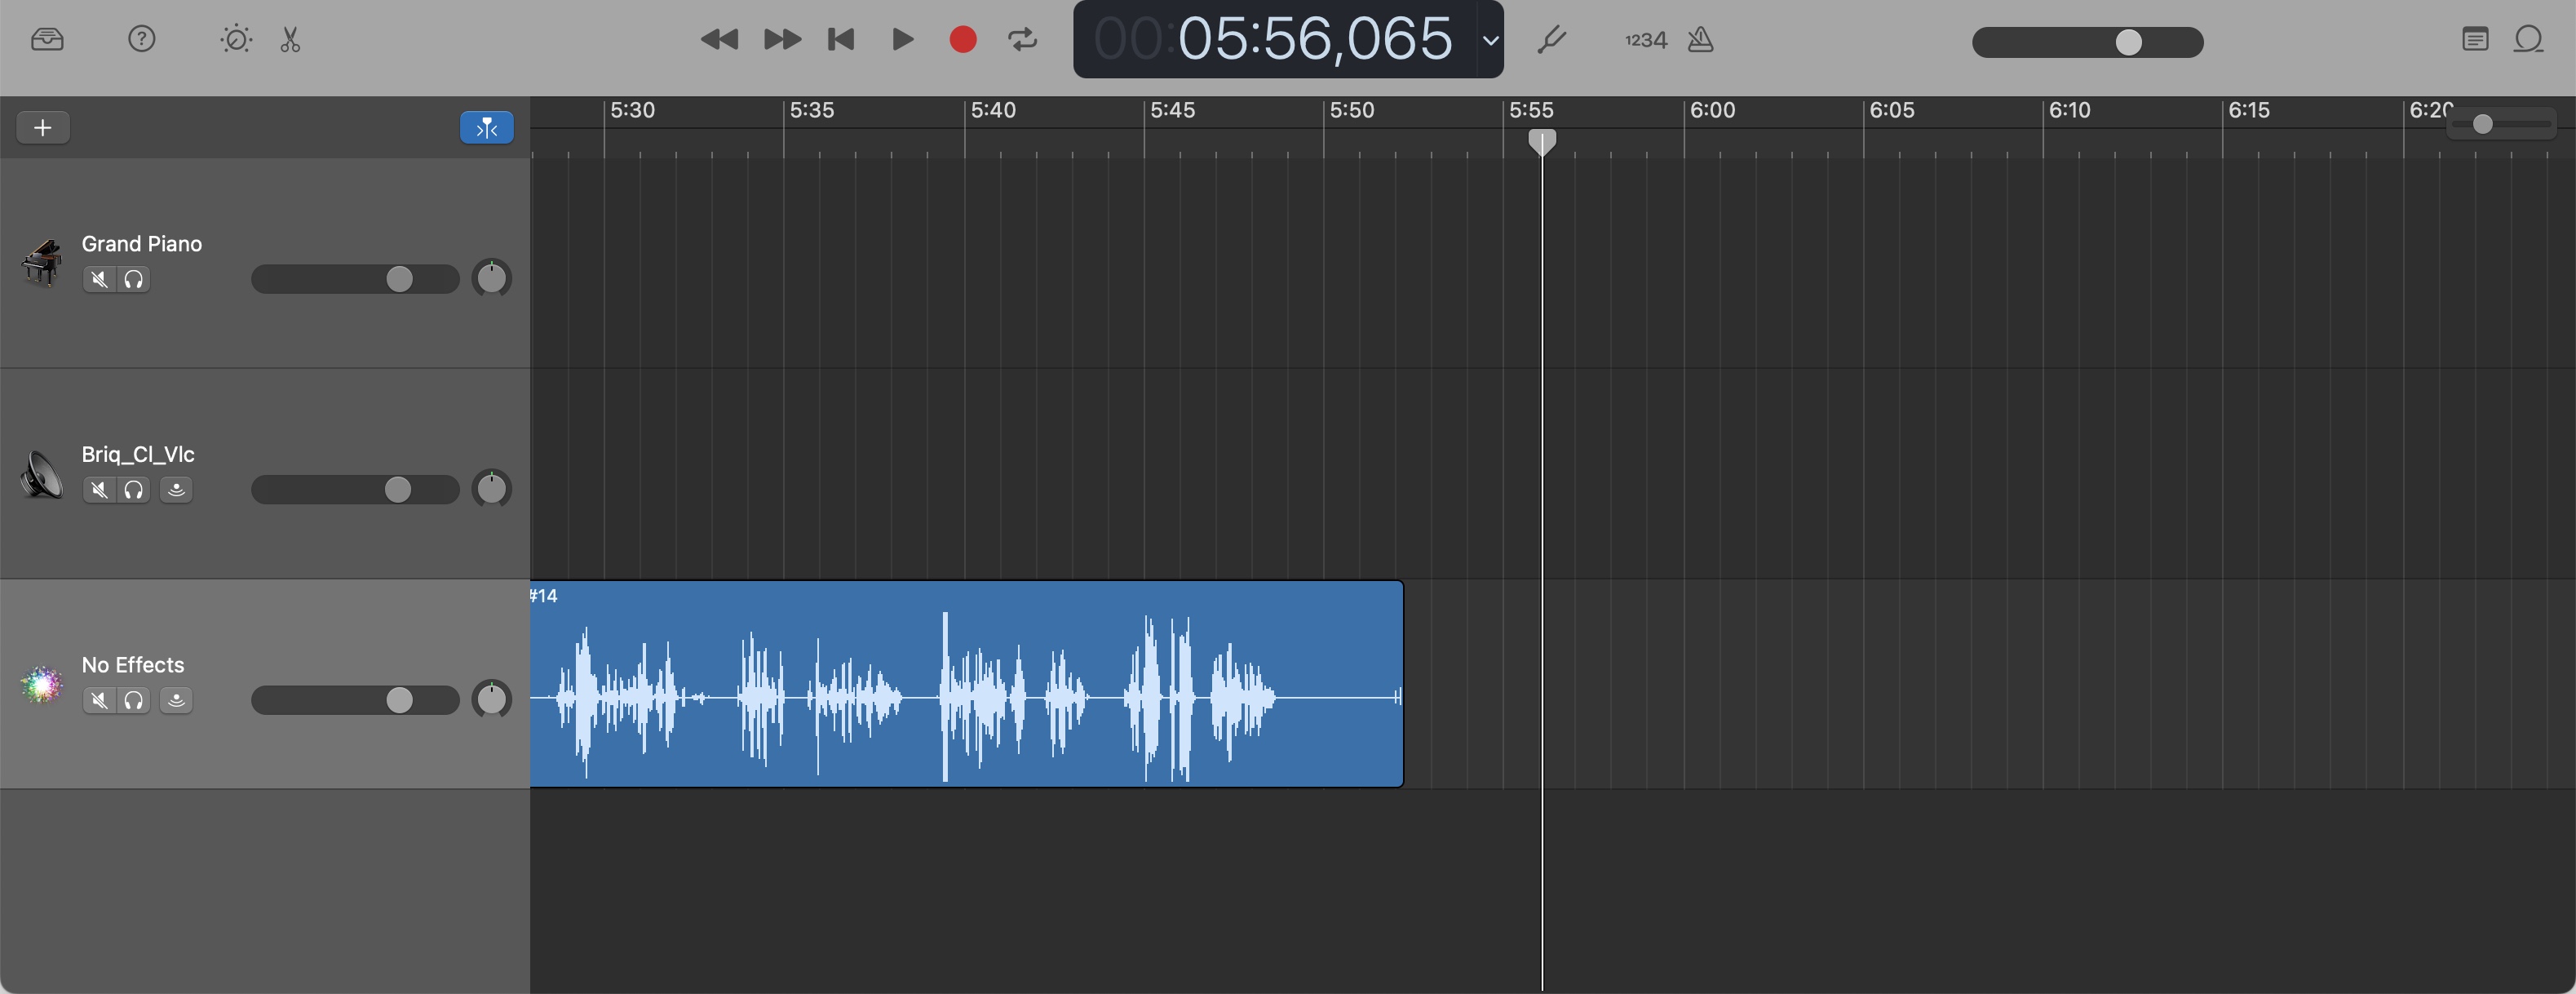2576x994 pixels.
Task: Open the Library panel icon
Action: [x=47, y=40]
